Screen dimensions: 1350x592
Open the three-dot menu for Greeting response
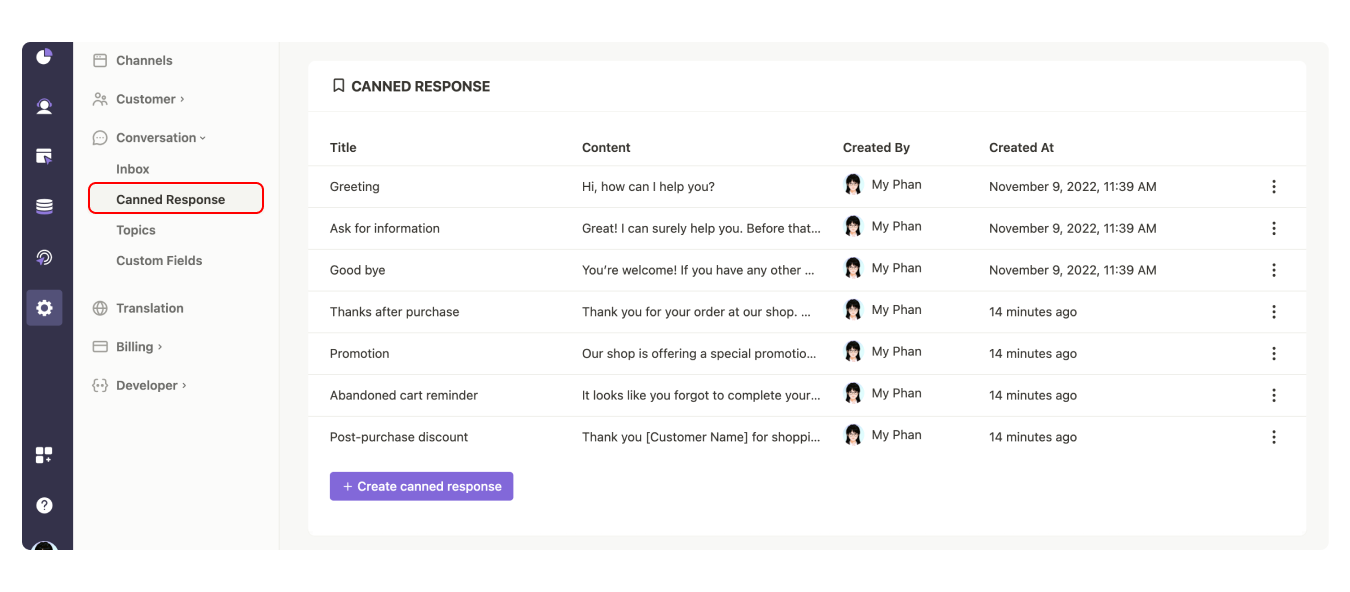1274,186
